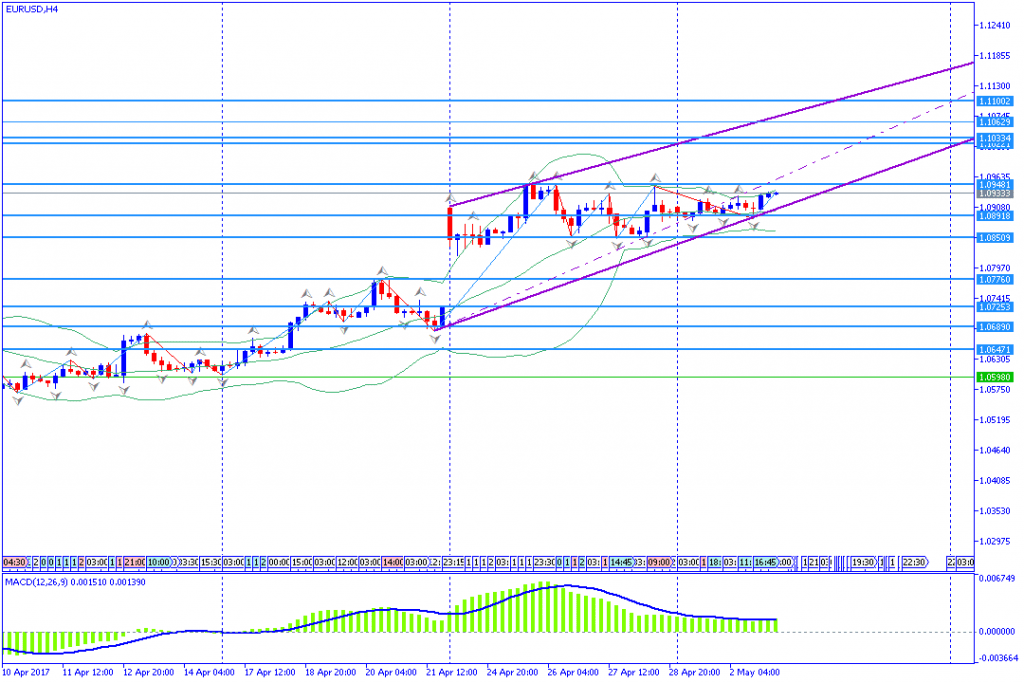
Task: Click the 1.05195 price scale value
Action: 995,419
